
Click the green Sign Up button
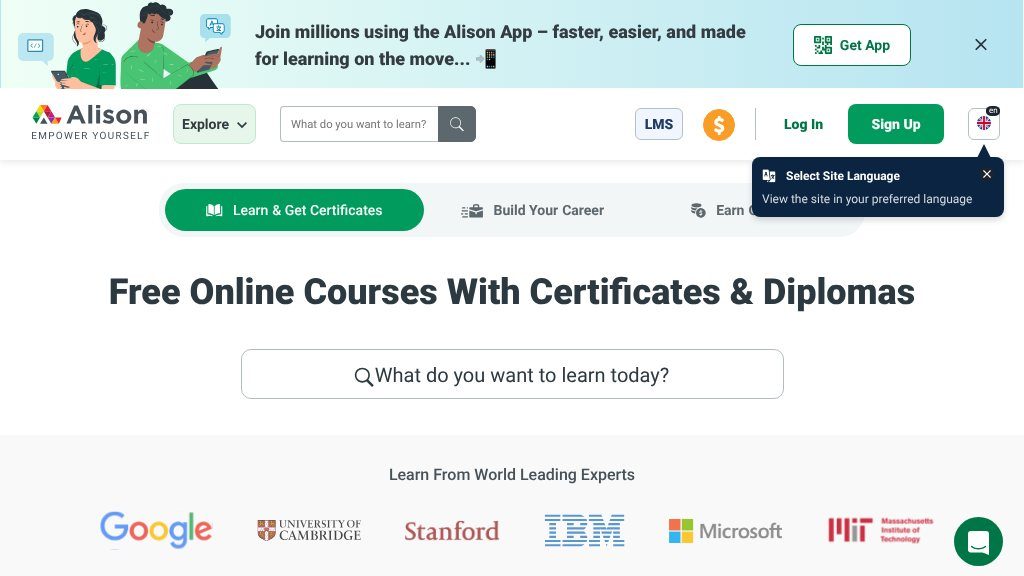(895, 124)
